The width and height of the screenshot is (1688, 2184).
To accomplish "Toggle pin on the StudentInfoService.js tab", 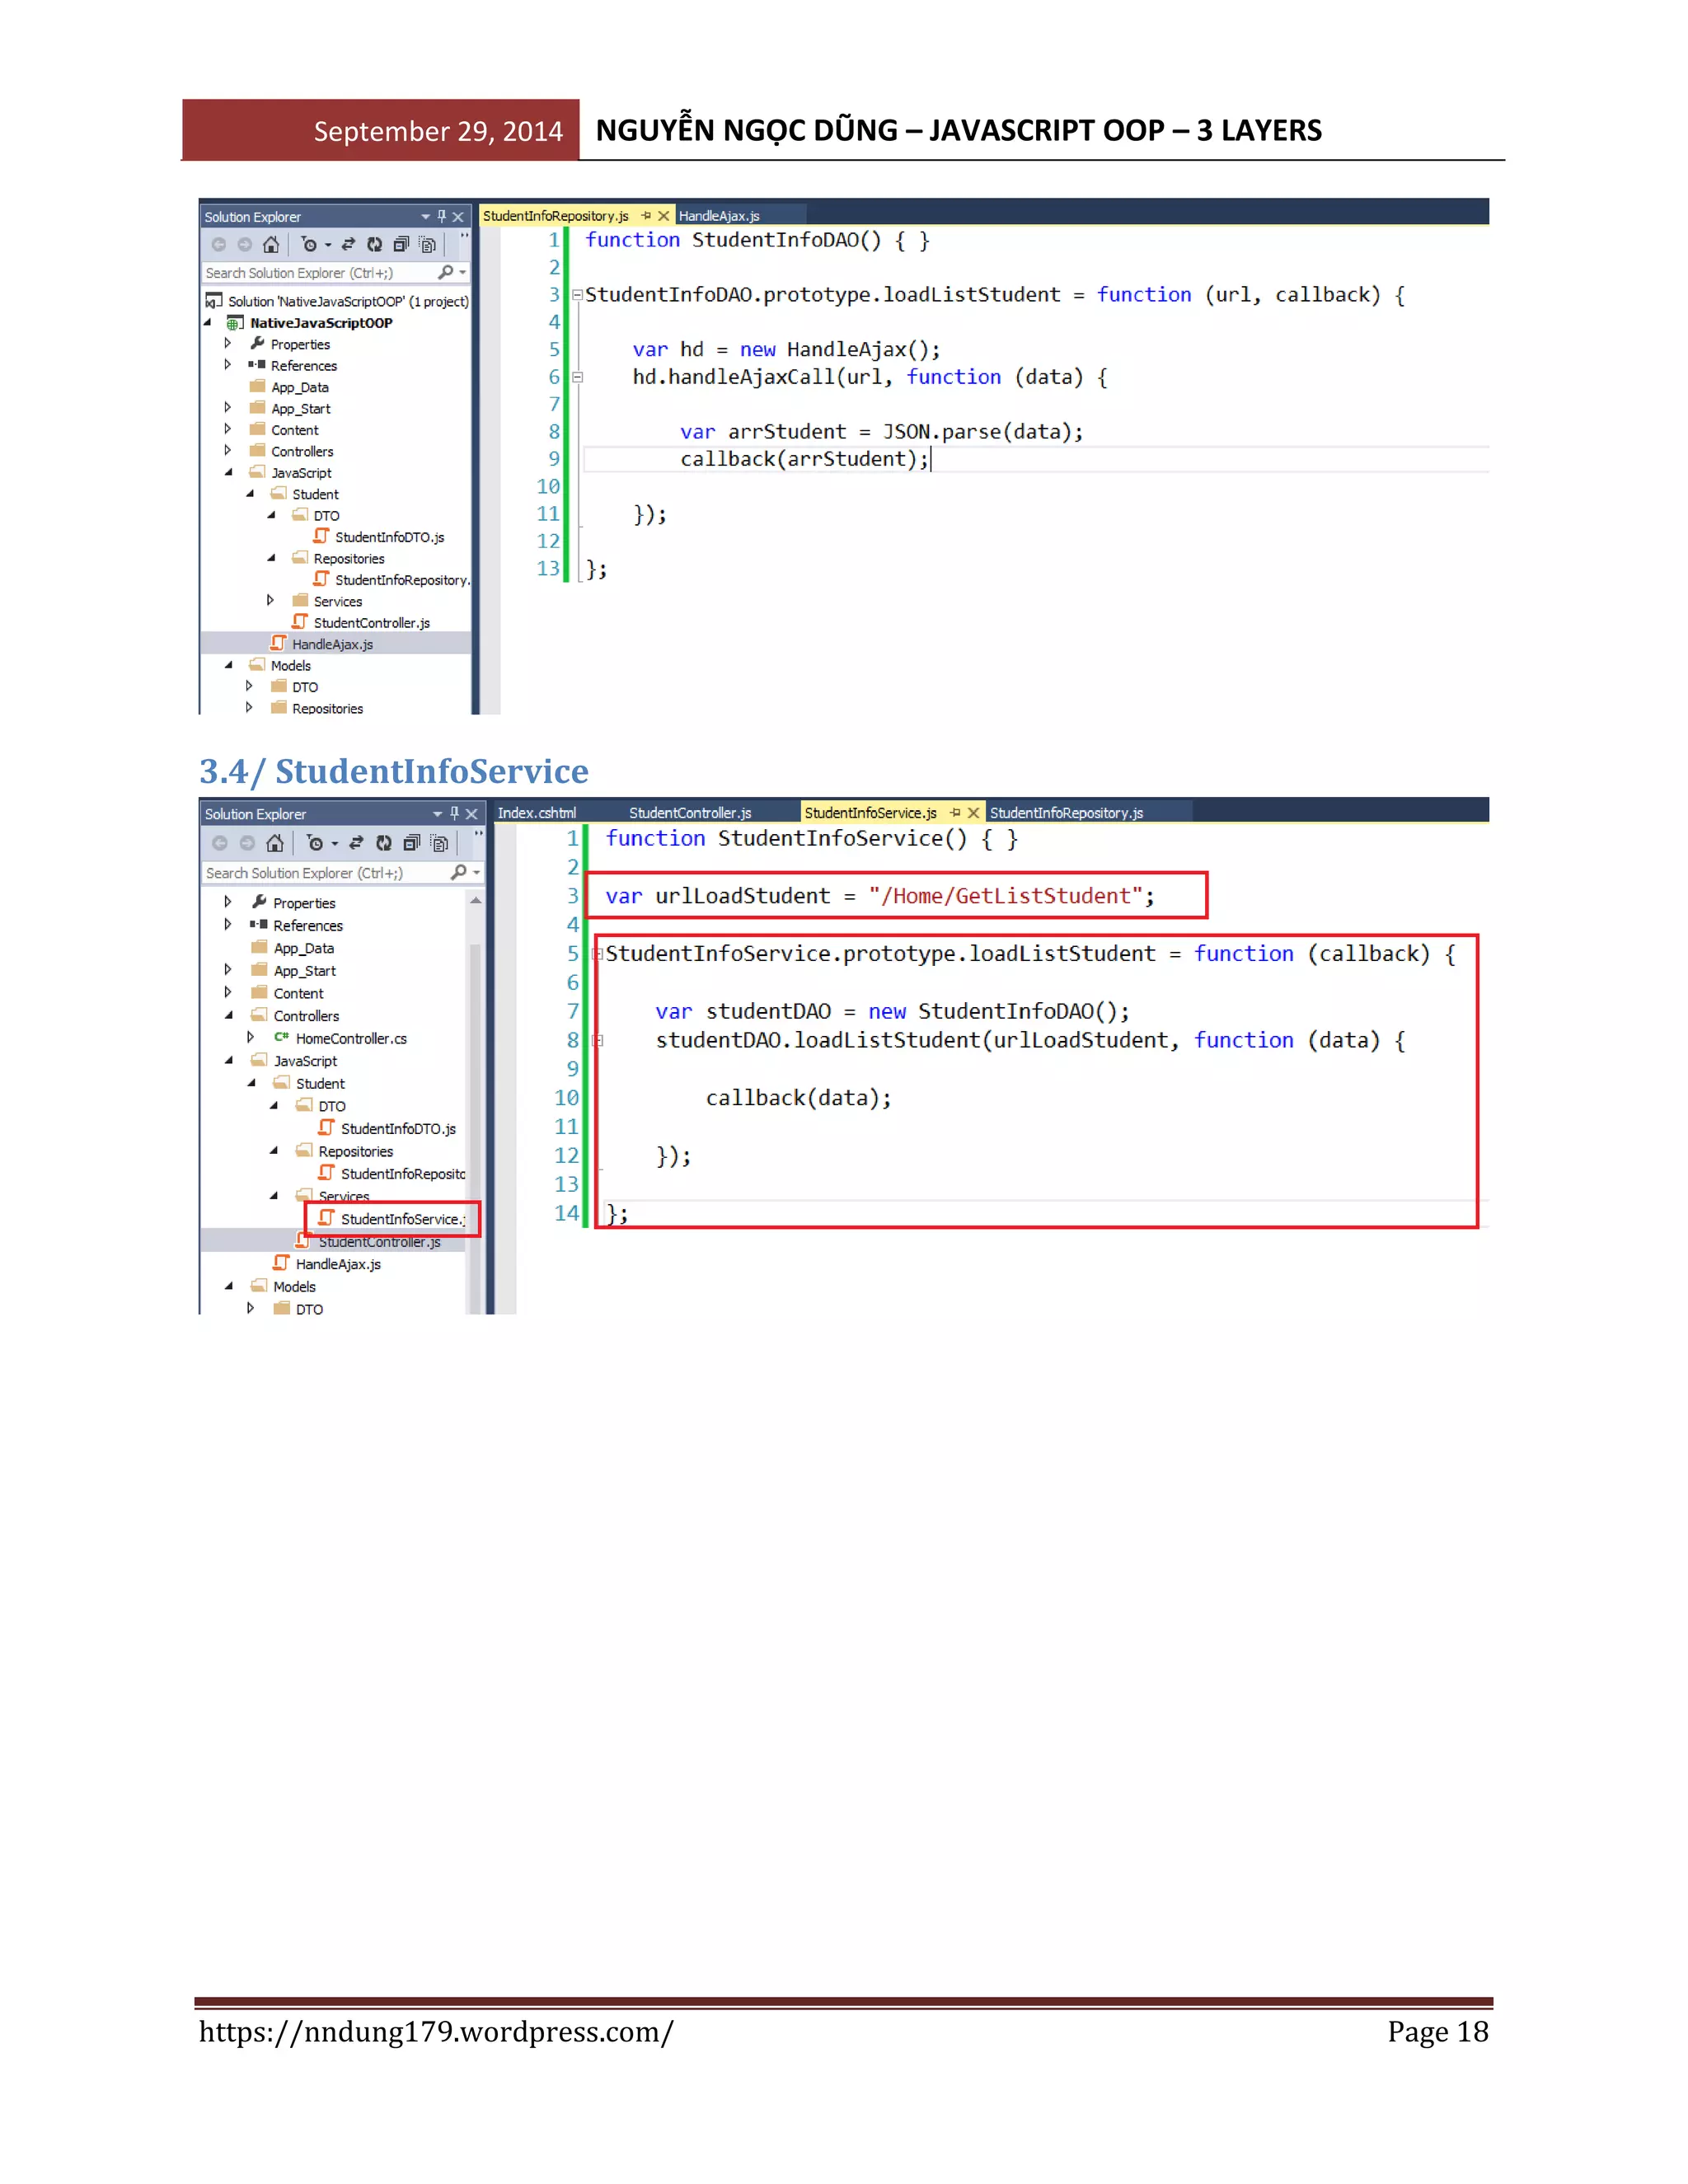I will click(x=955, y=813).
